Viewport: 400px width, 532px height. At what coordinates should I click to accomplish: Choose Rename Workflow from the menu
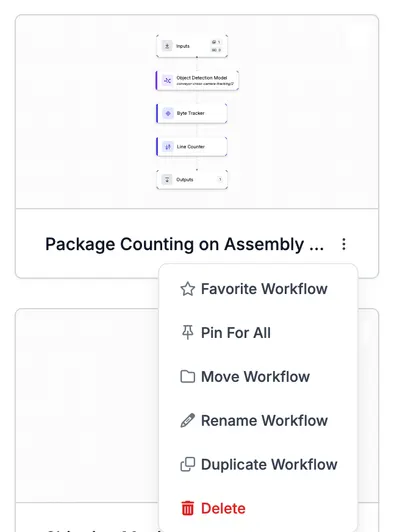[258, 420]
